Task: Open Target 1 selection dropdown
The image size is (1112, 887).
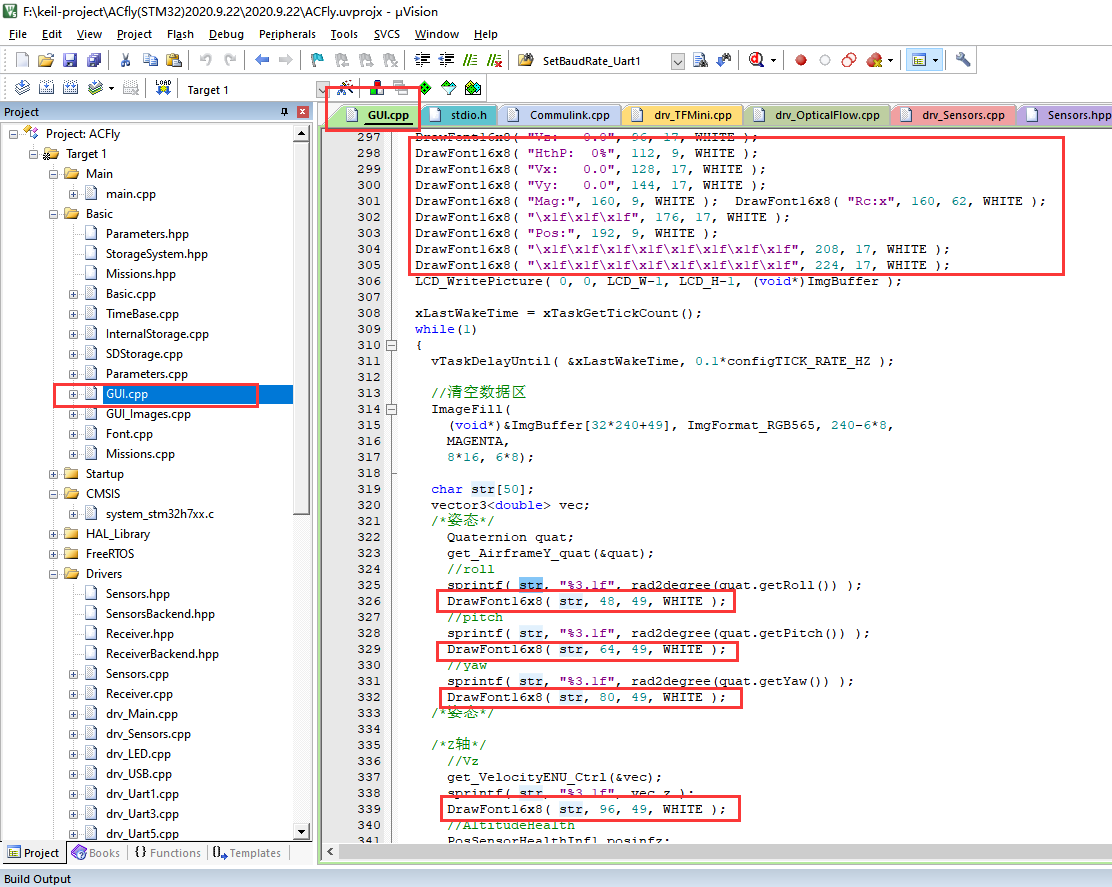Action: [323, 90]
